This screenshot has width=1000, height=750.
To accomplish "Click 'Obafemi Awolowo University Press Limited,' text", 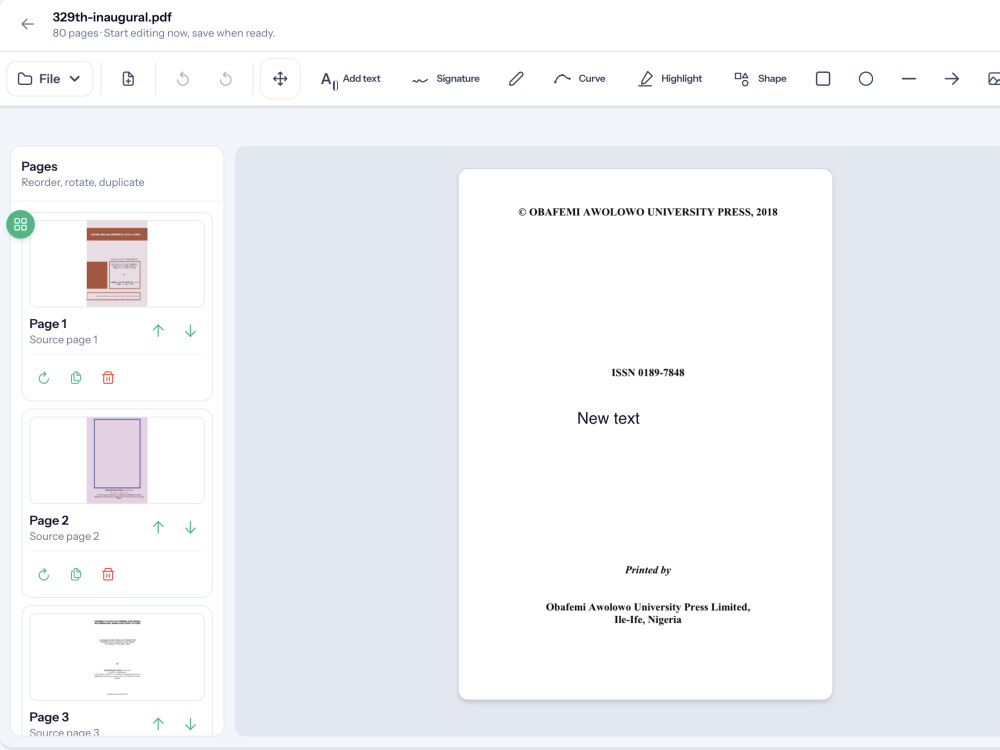I will click(x=648, y=607).
